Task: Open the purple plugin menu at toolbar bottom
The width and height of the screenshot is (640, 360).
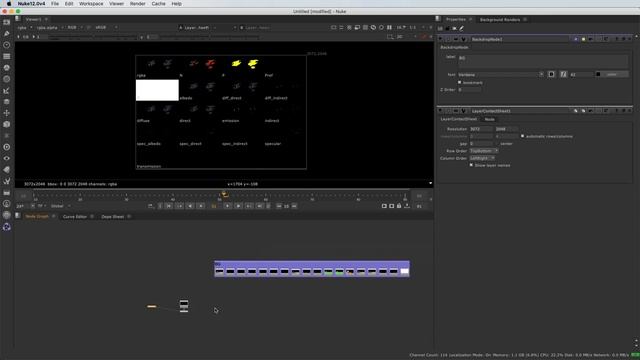Action: (7, 227)
